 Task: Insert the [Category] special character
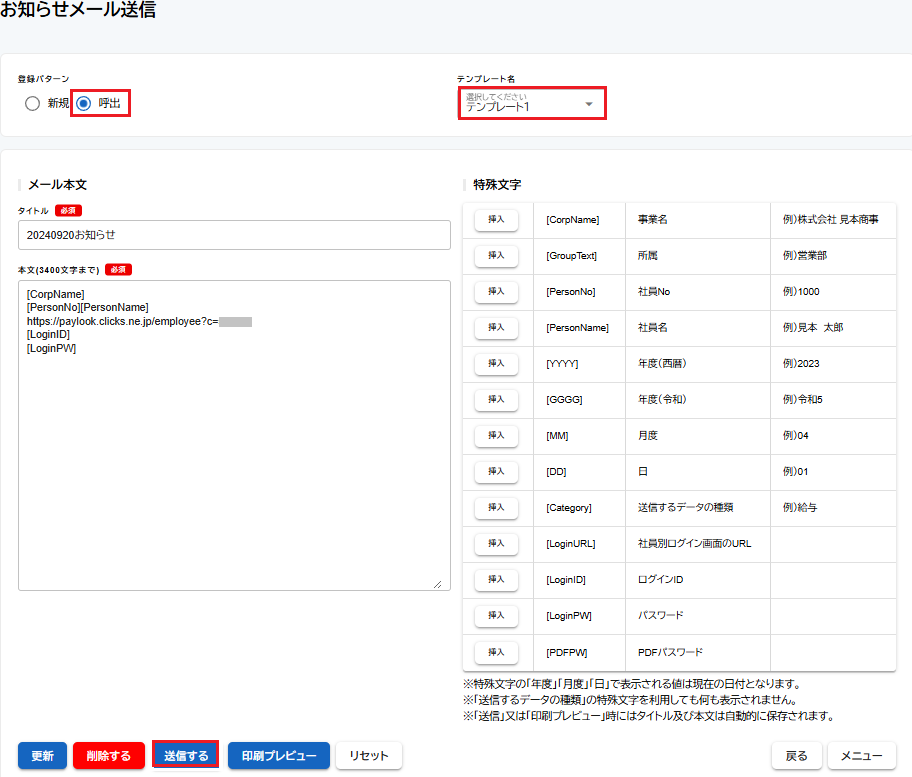coord(496,508)
